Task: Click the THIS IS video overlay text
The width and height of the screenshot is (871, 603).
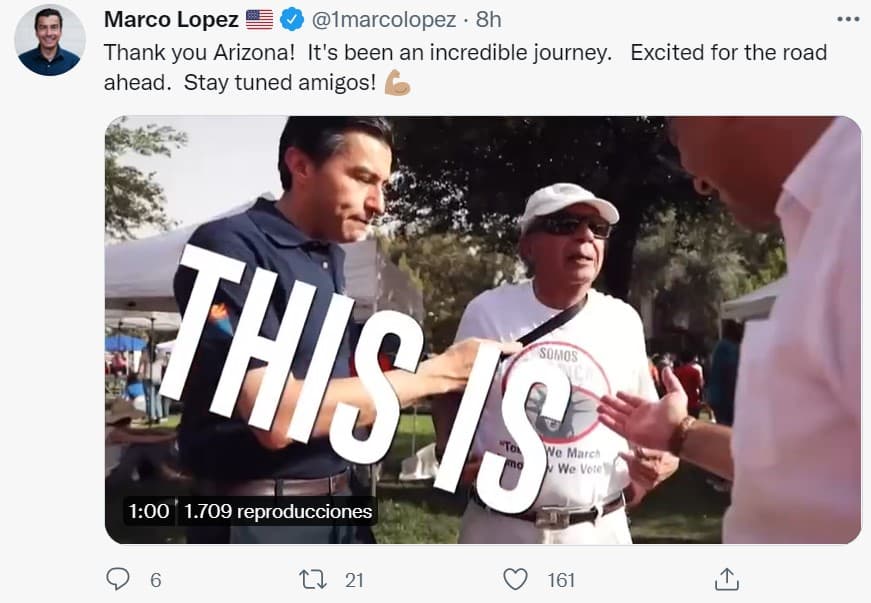Action: click(367, 378)
